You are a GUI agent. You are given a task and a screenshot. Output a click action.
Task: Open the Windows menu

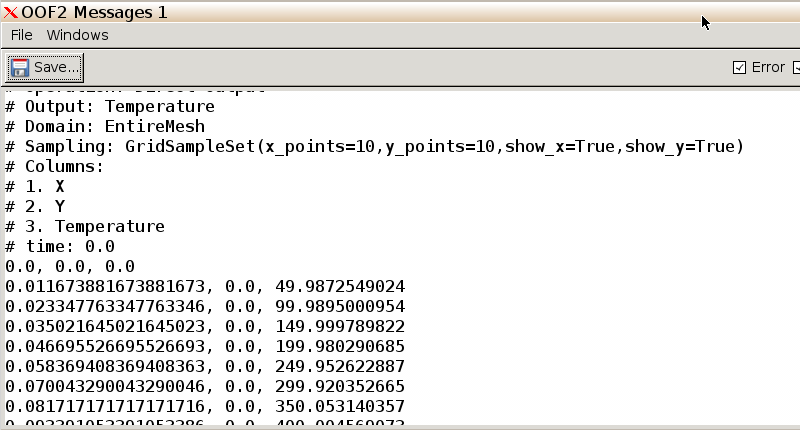coord(78,35)
